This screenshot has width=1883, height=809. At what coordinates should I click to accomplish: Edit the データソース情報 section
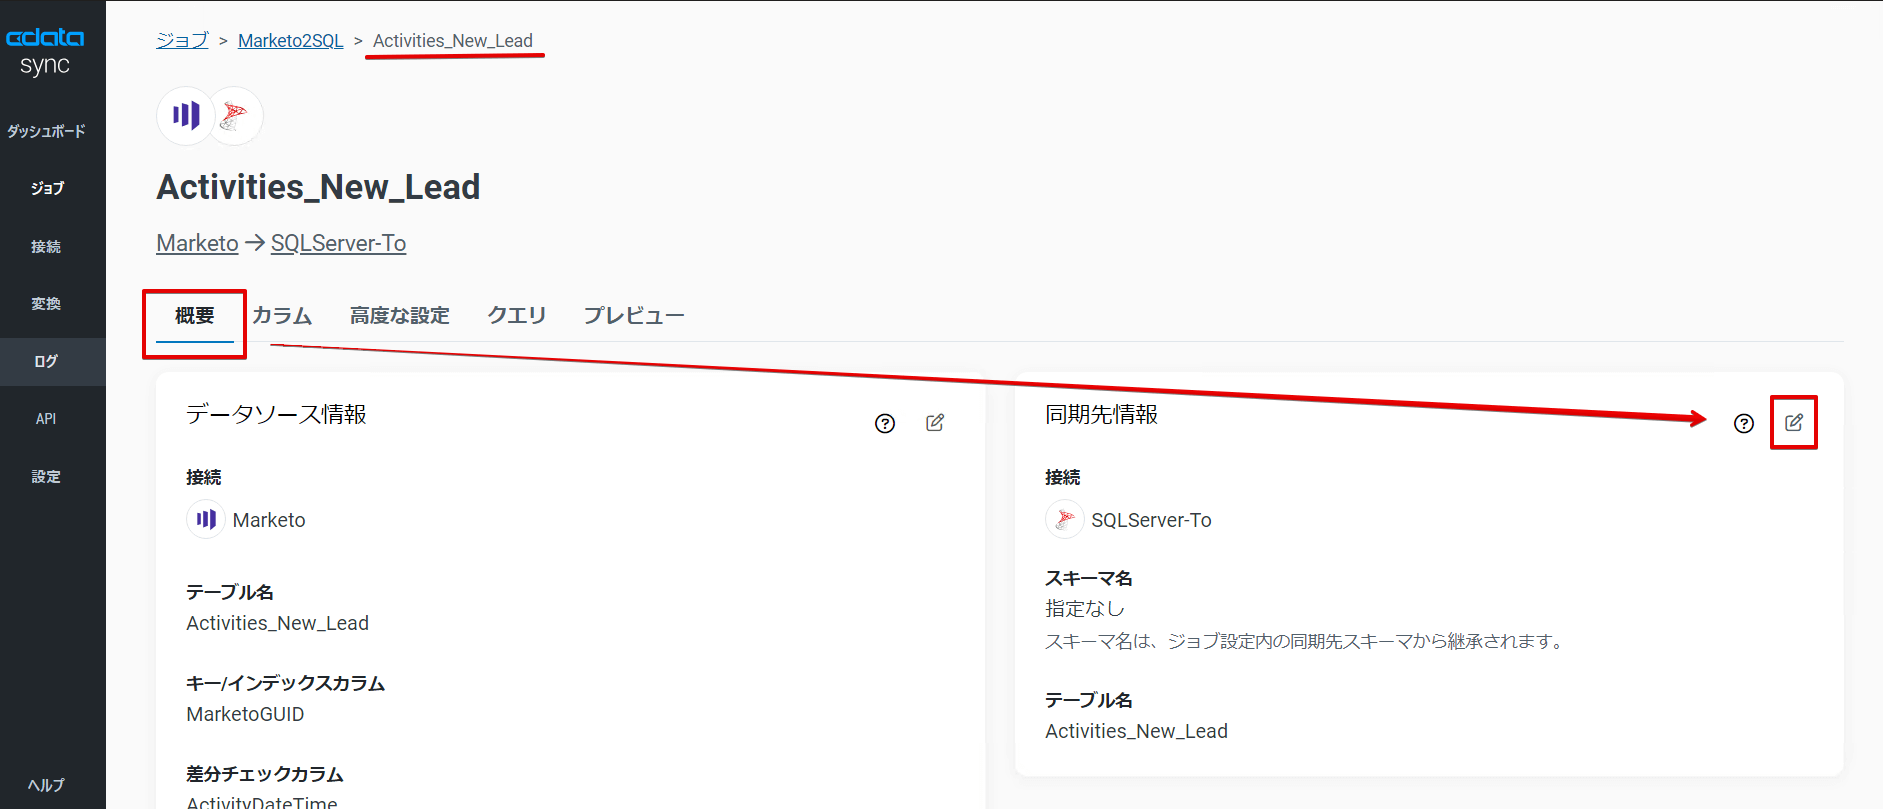(x=935, y=423)
